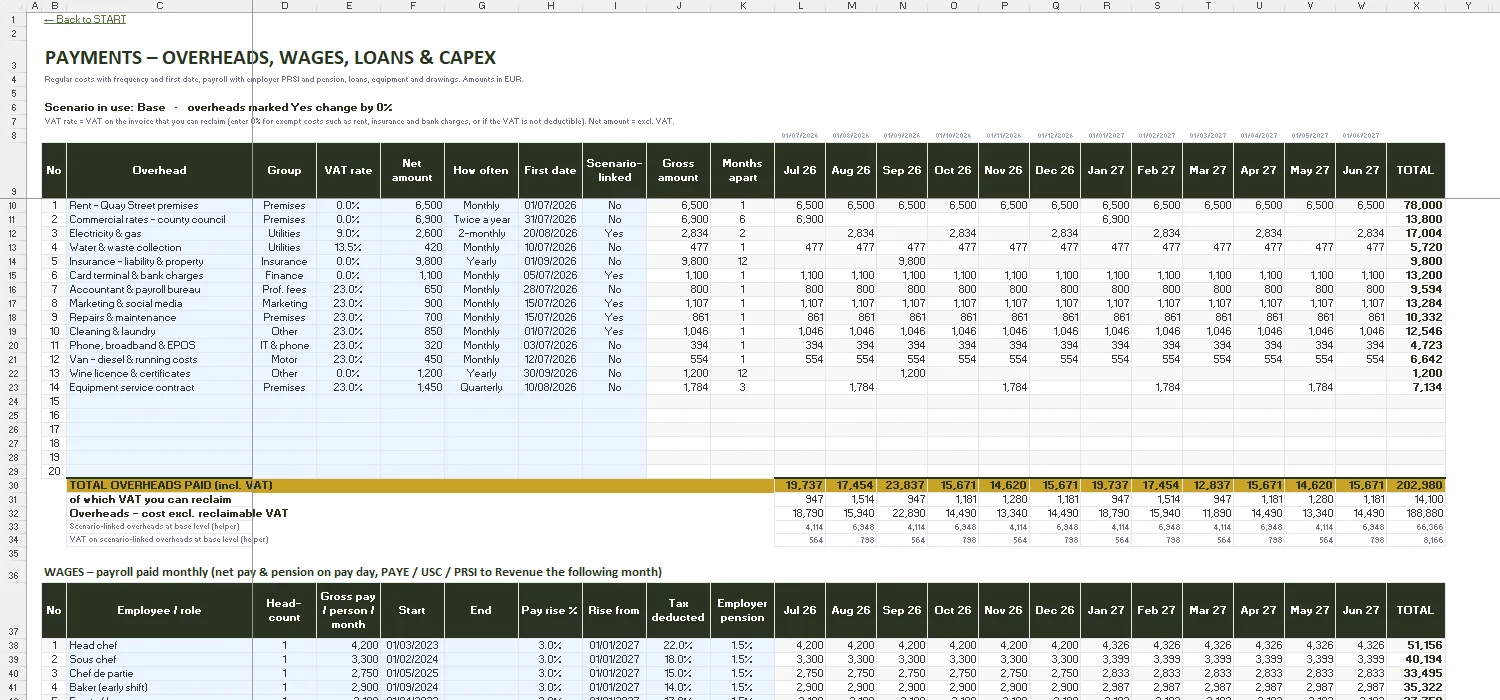Select the Head chef total 51,156
1500x700 pixels.
1415,645
